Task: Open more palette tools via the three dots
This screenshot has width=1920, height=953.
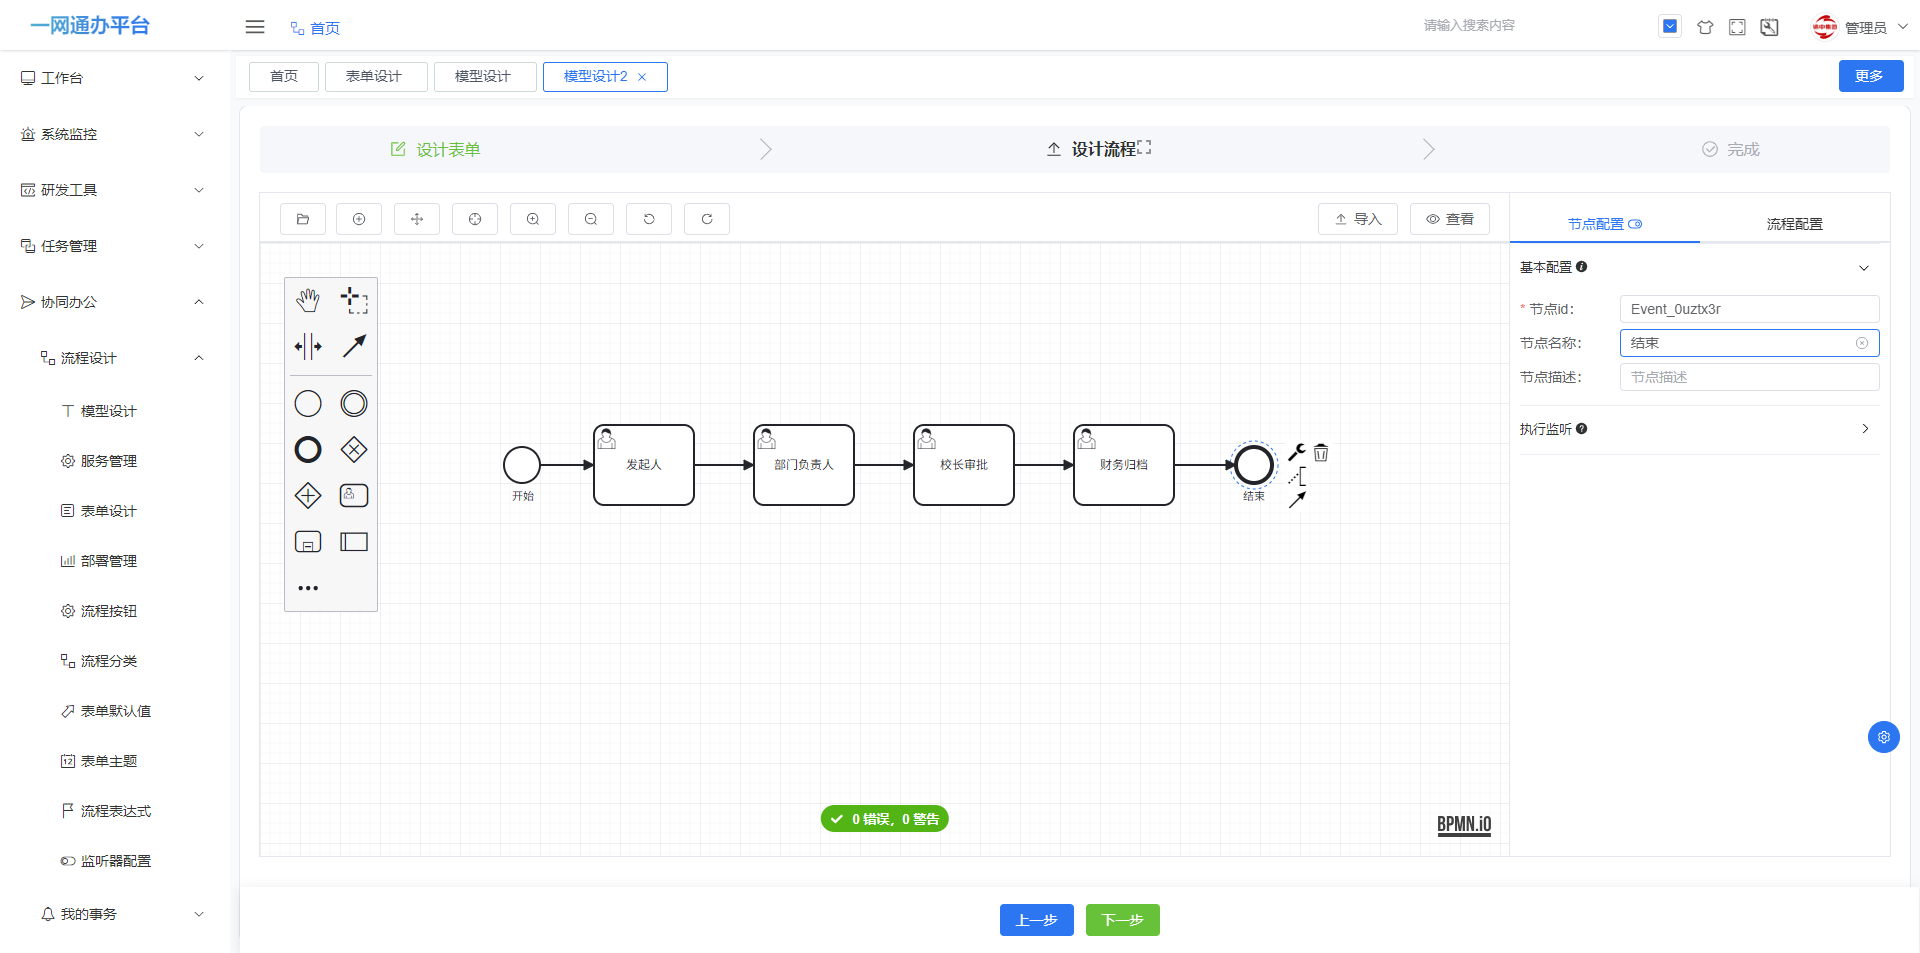Action: pyautogui.click(x=308, y=588)
